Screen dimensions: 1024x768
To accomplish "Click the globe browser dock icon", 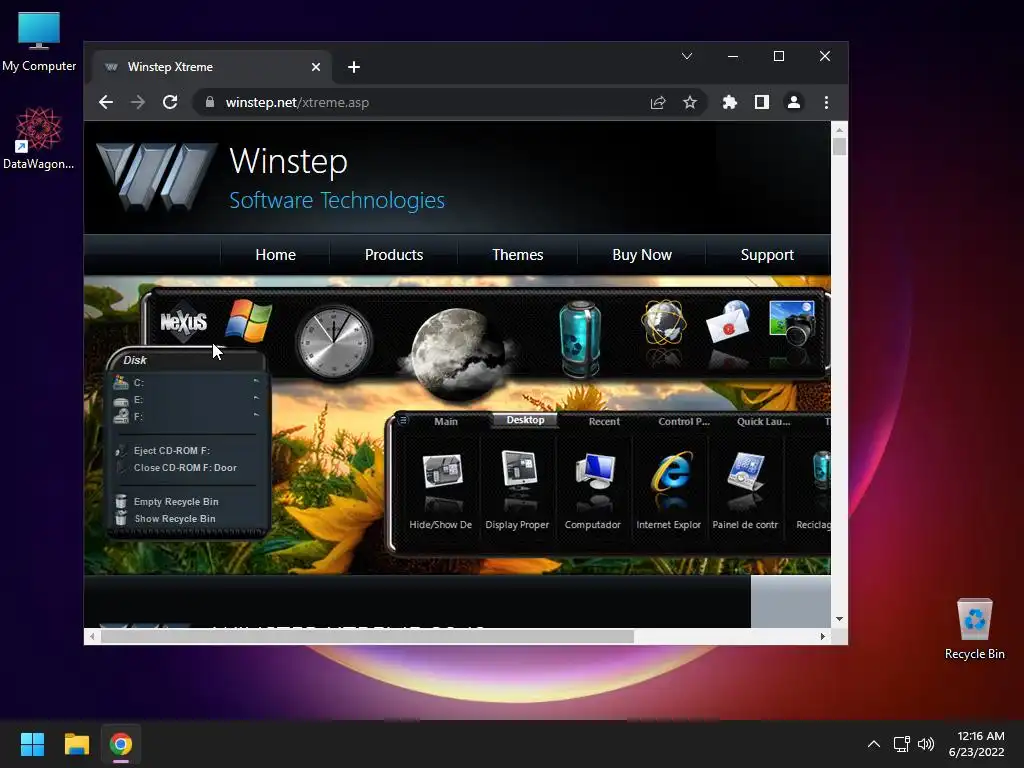I will click(x=663, y=322).
